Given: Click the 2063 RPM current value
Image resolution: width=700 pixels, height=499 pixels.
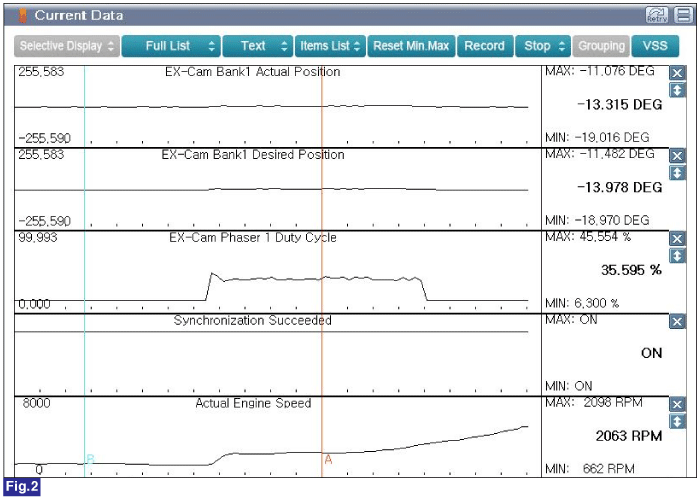Looking at the screenshot, I should coord(629,436).
